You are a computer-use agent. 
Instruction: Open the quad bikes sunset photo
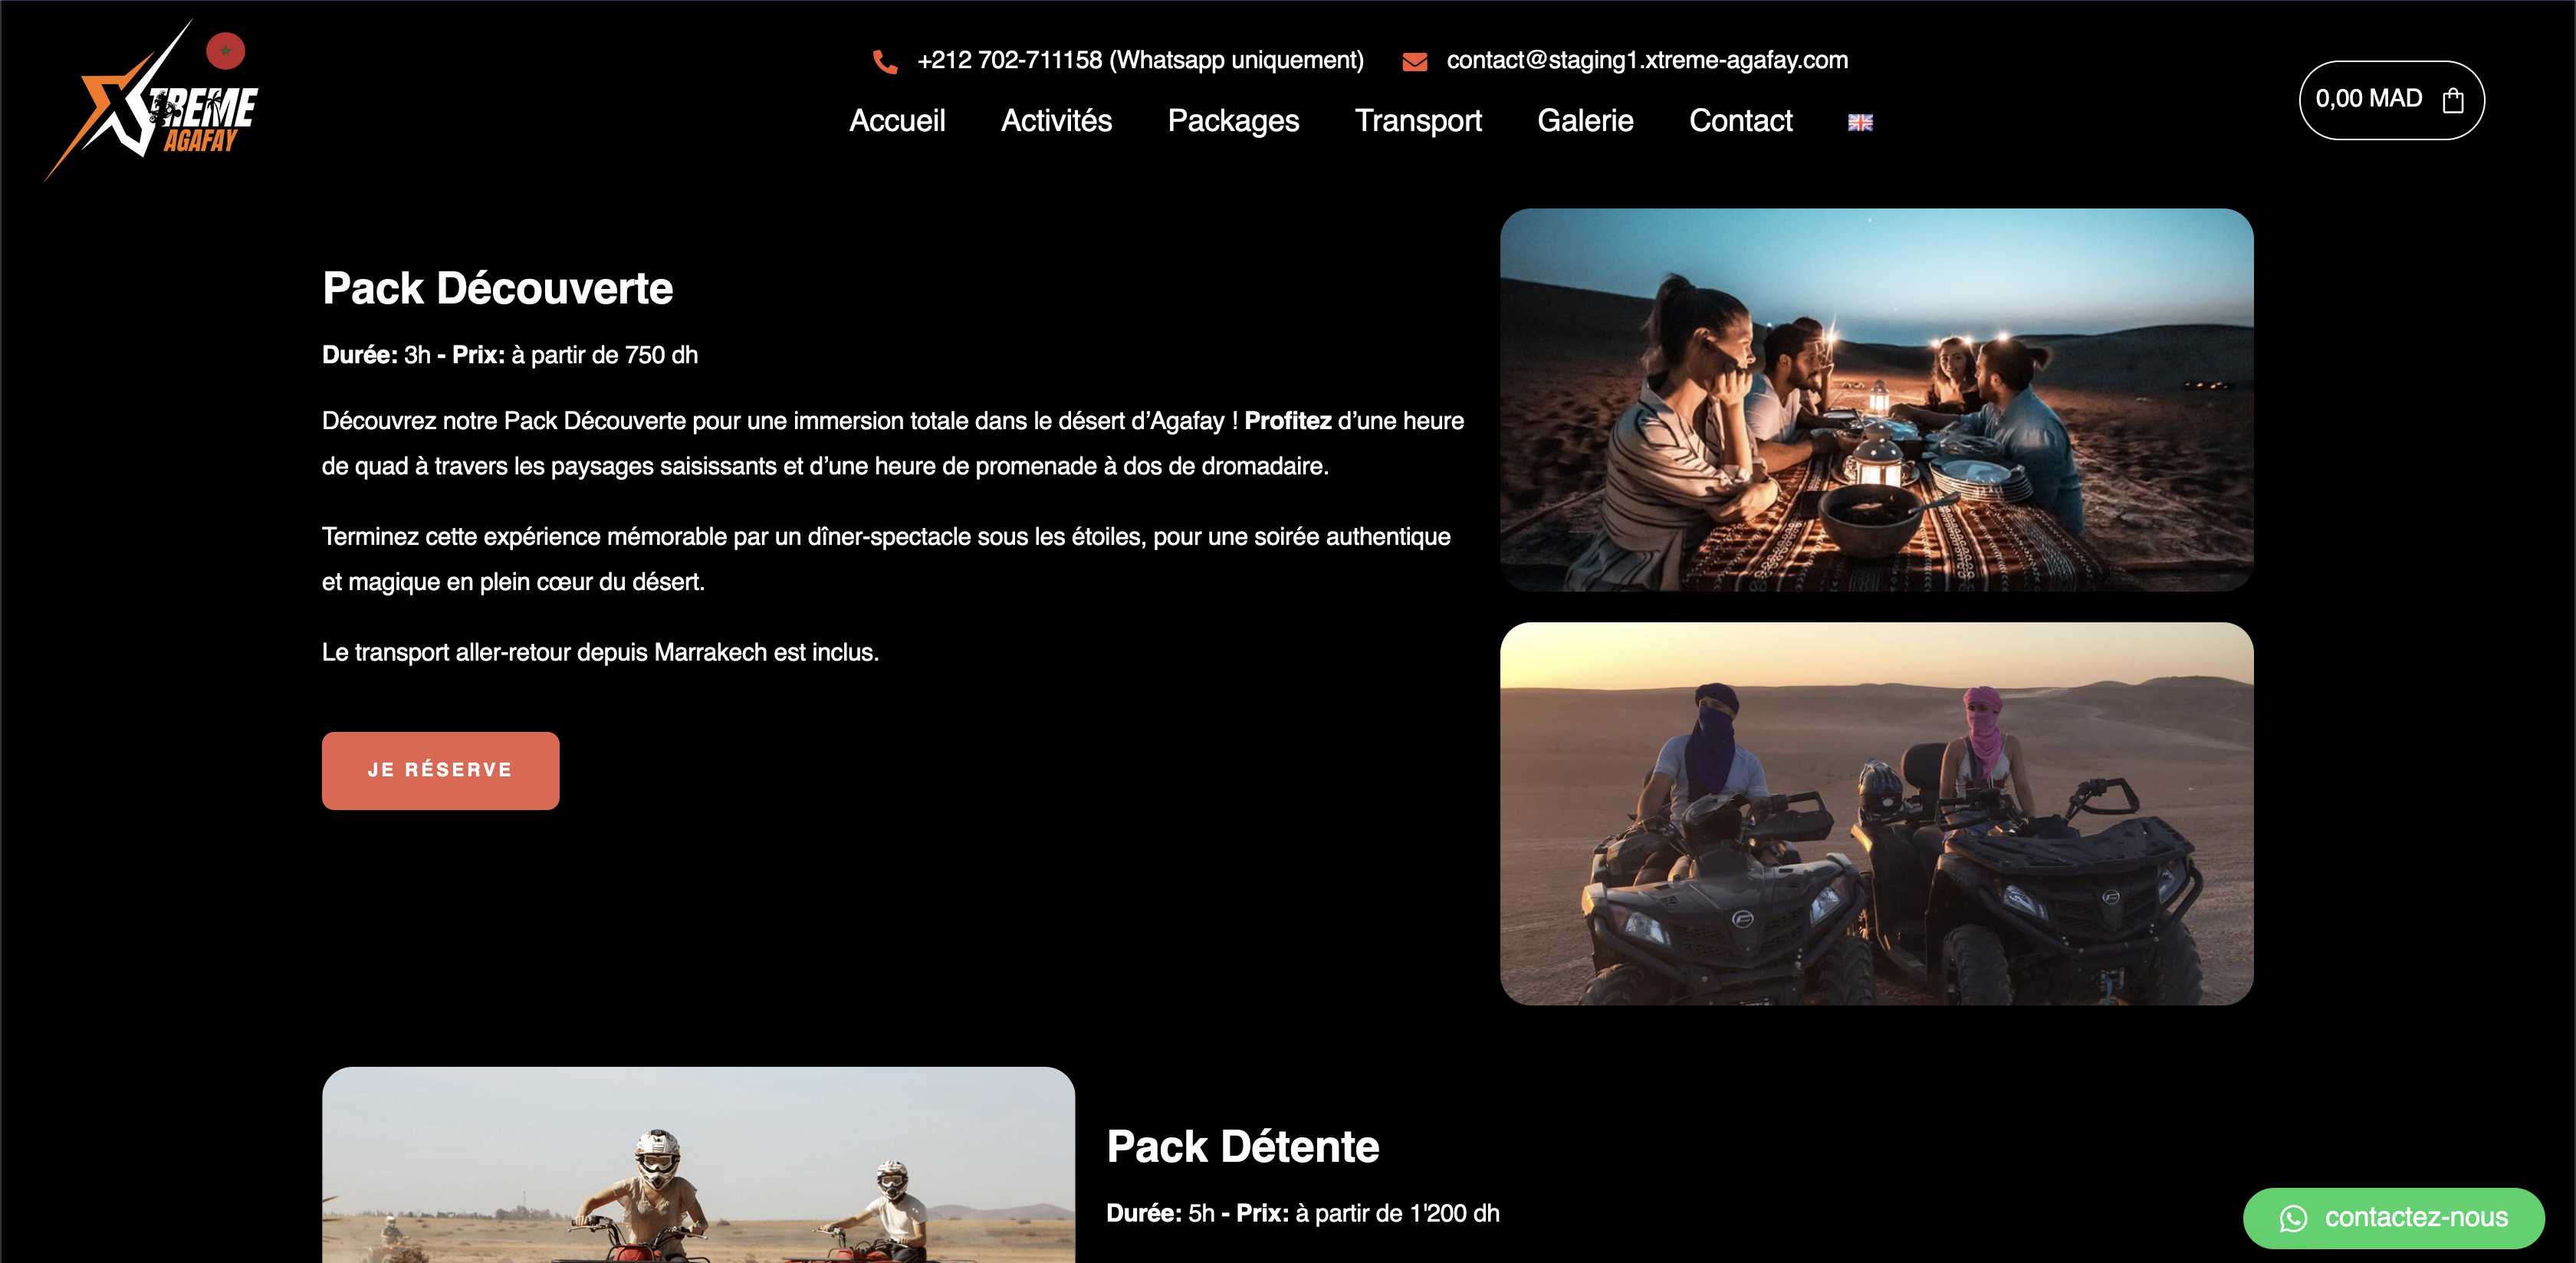tap(1876, 814)
